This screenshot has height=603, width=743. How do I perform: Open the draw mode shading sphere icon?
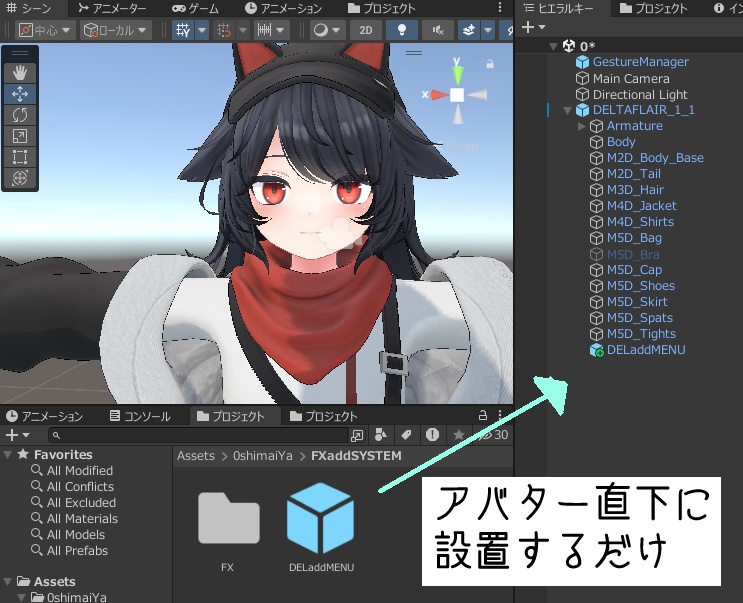pyautogui.click(x=321, y=30)
